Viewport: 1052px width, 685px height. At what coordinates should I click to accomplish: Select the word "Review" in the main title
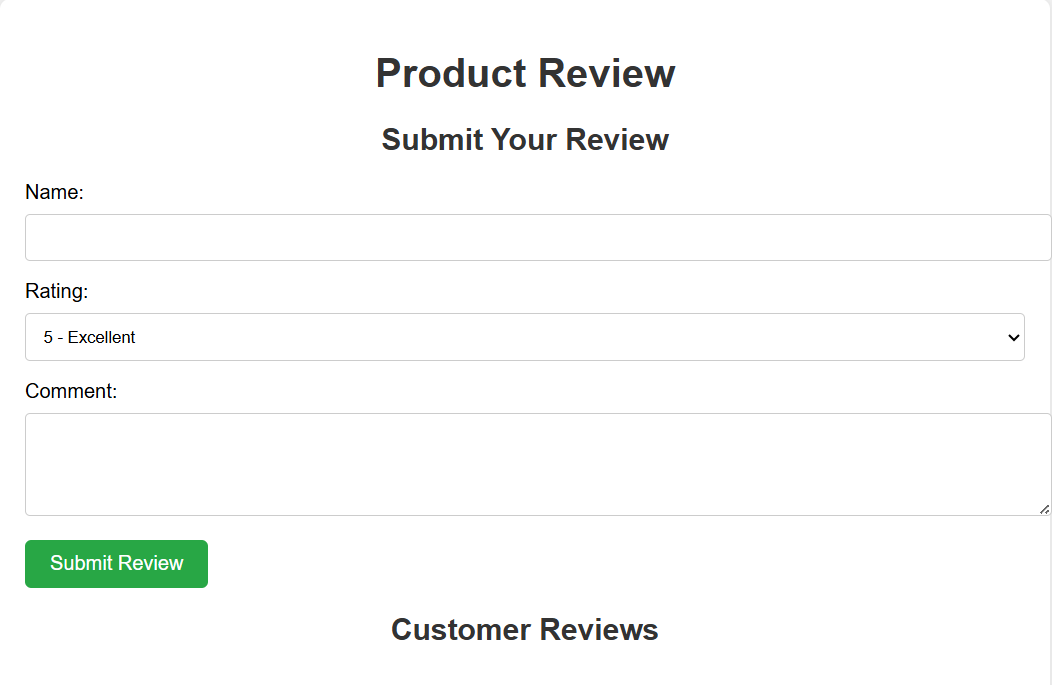point(607,73)
